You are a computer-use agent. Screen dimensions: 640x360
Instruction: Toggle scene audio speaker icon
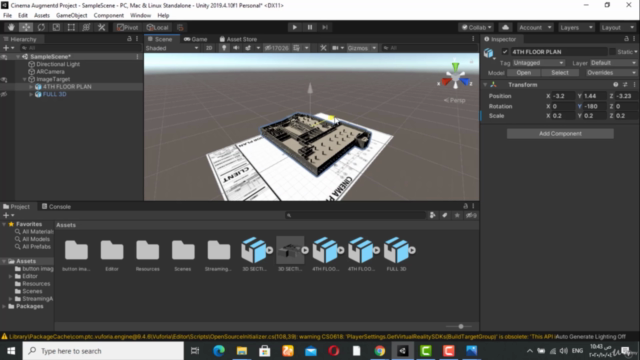[236, 48]
